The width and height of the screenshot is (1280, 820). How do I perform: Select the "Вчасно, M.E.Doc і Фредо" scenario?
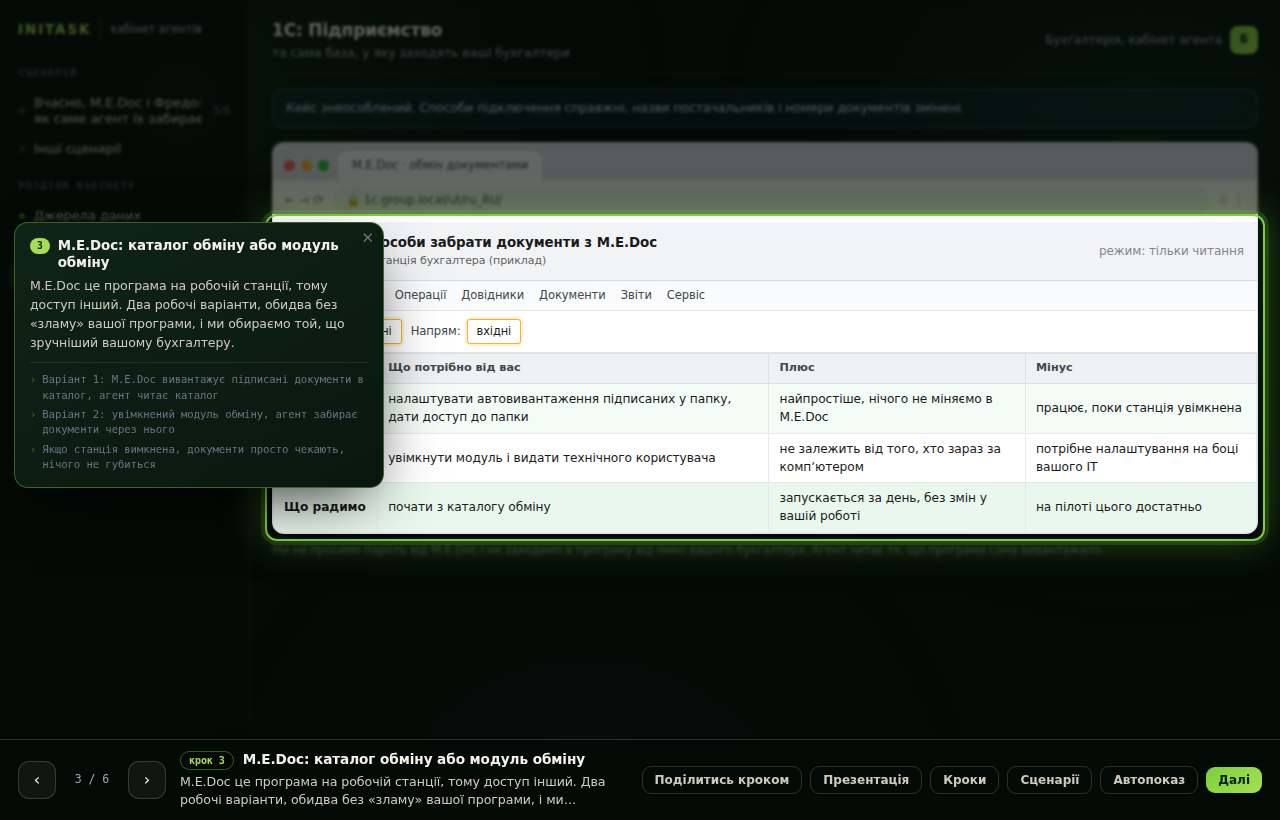click(x=118, y=110)
